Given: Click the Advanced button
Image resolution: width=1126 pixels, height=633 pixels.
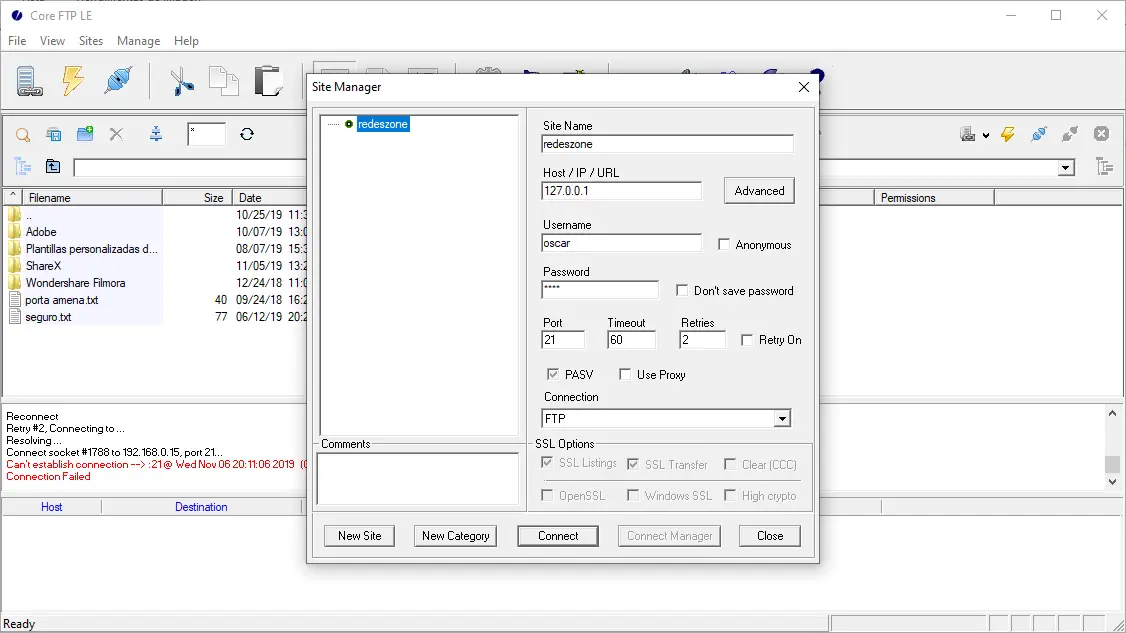Looking at the screenshot, I should point(759,190).
